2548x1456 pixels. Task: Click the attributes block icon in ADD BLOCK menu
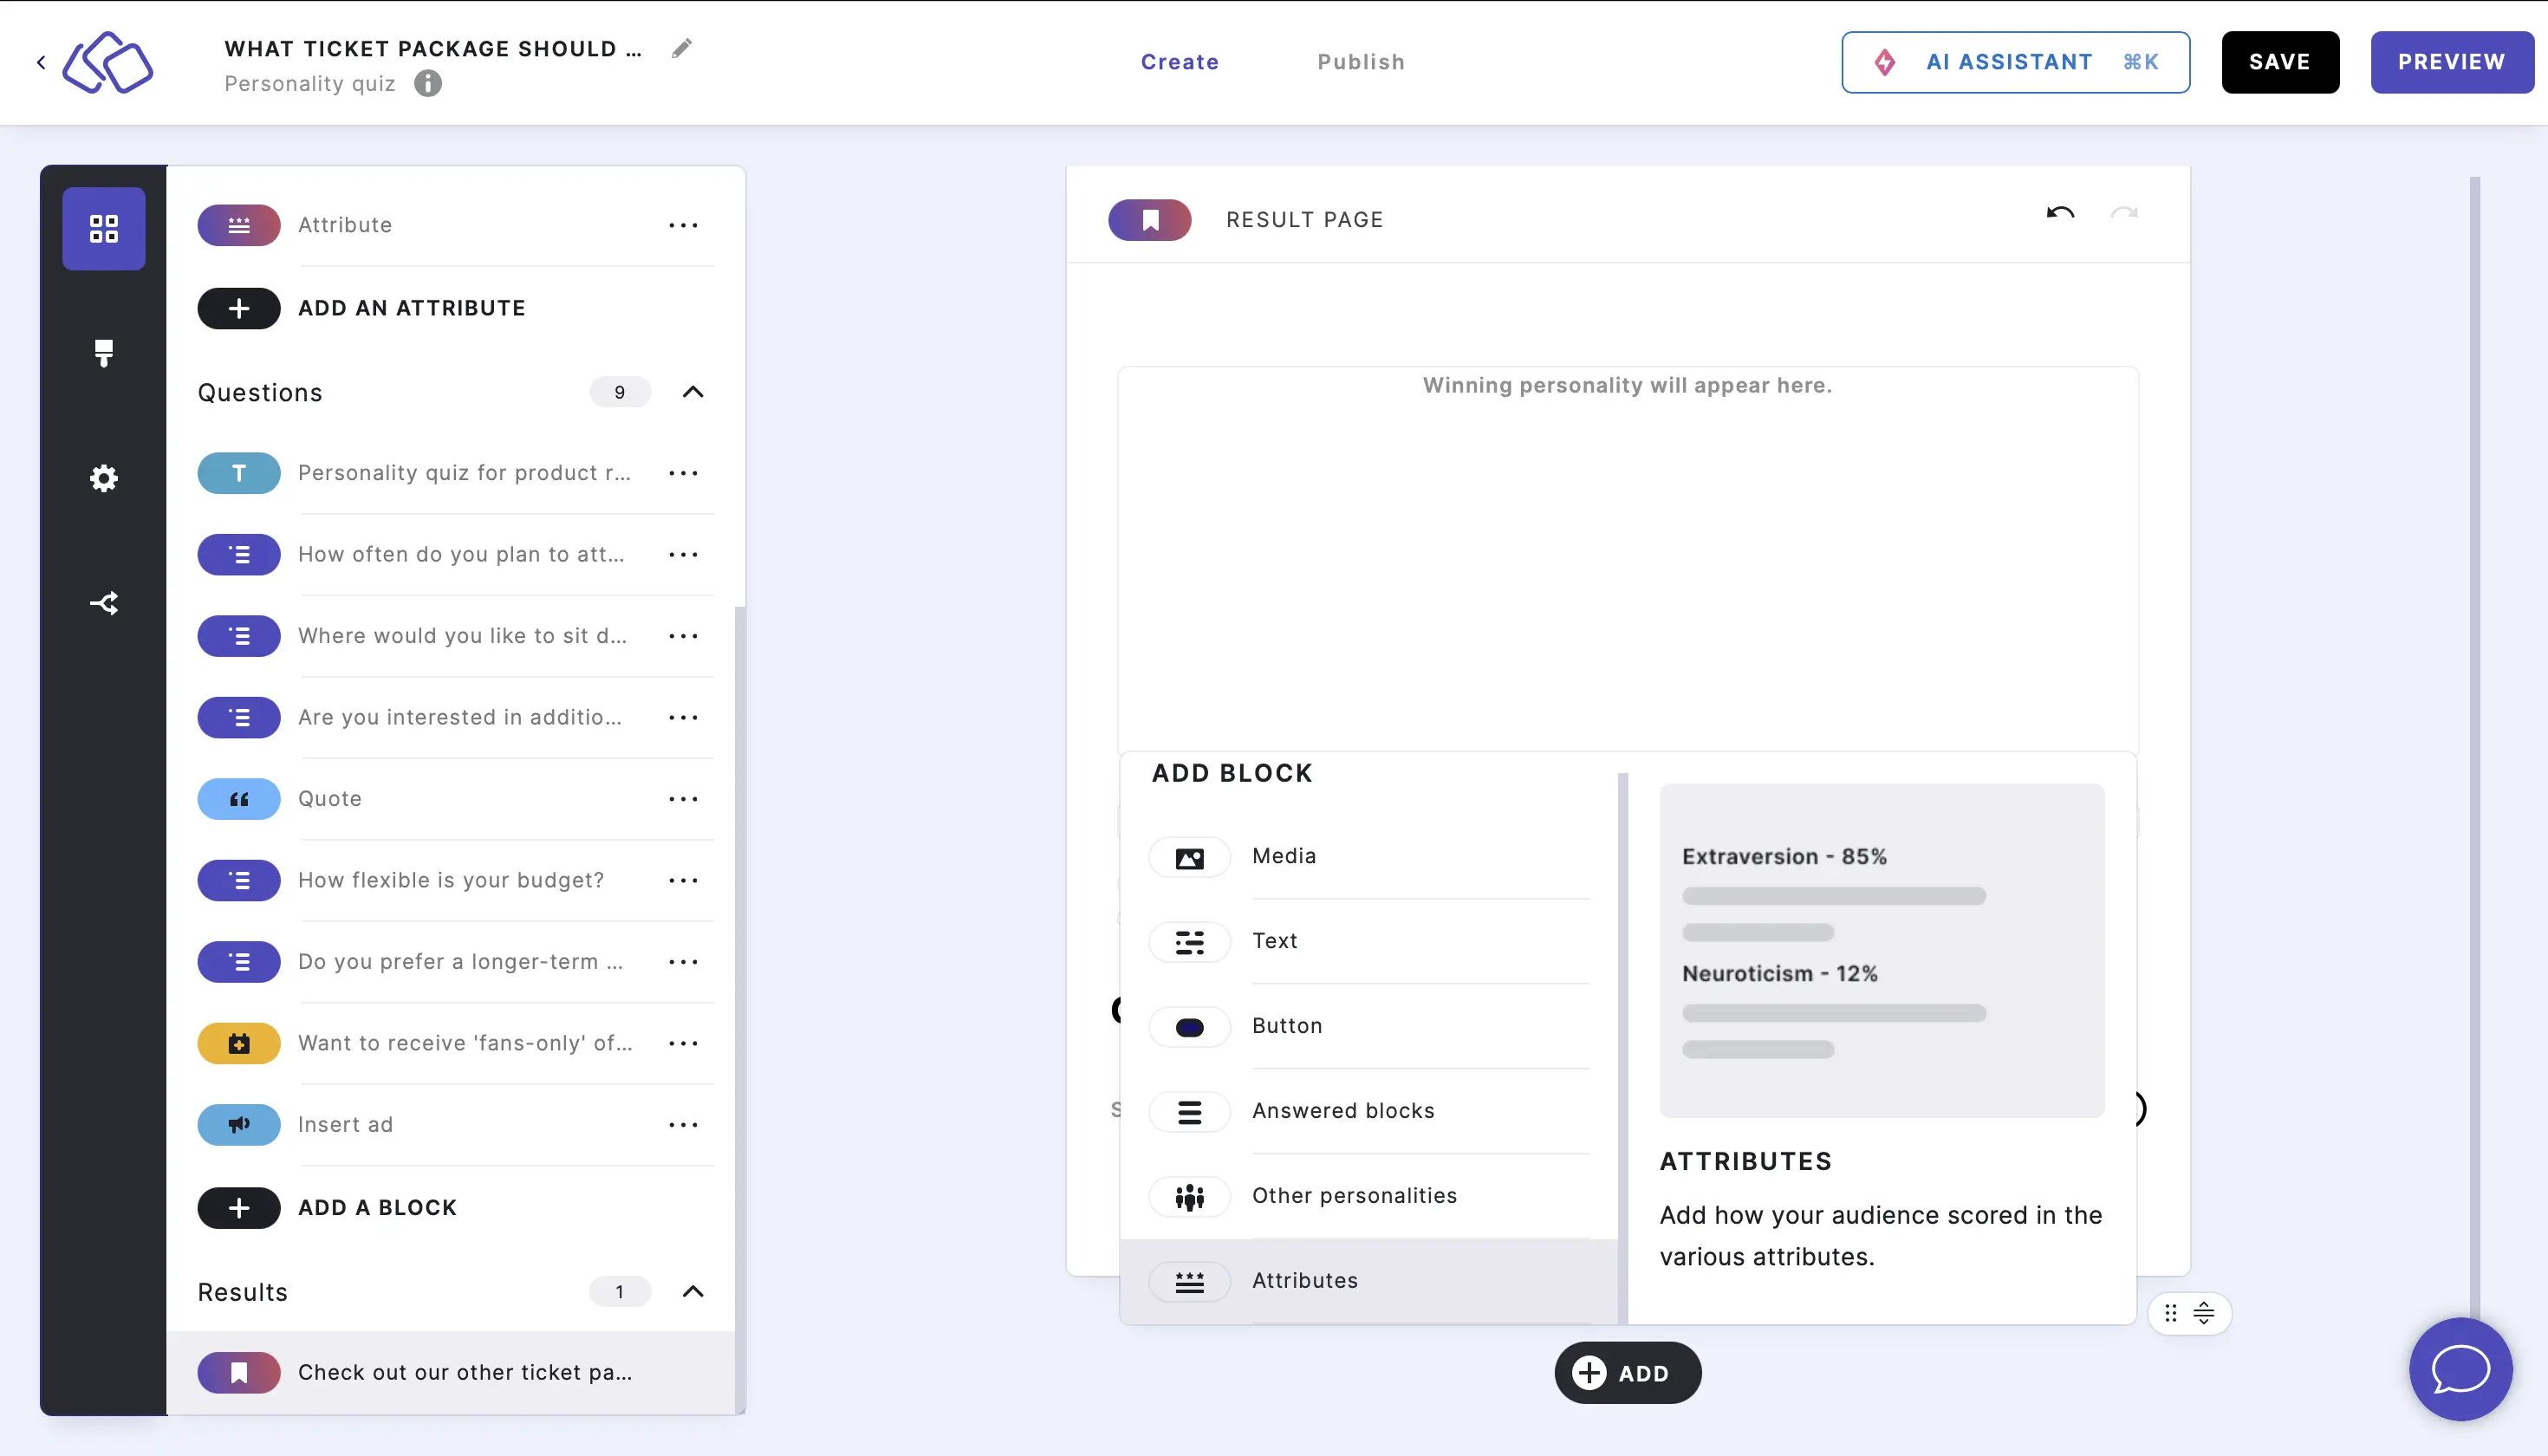pos(1190,1279)
